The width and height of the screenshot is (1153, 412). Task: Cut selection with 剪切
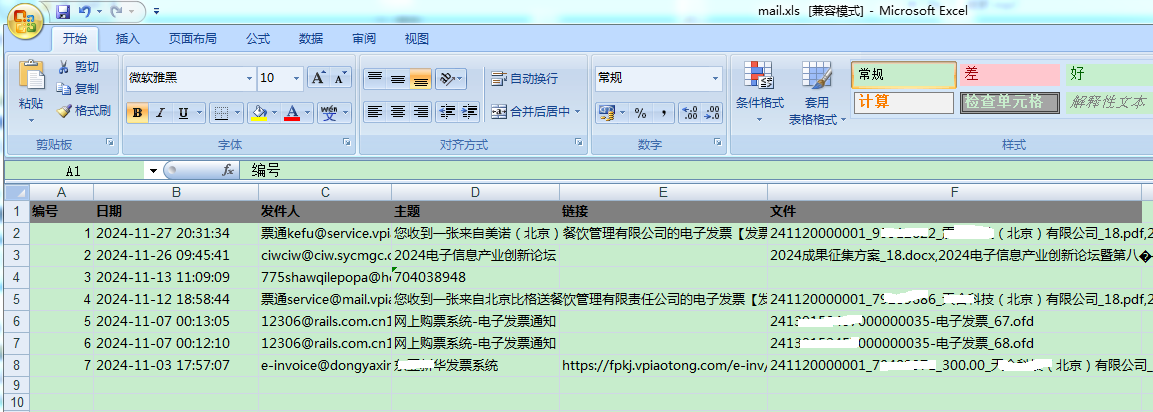click(78, 67)
